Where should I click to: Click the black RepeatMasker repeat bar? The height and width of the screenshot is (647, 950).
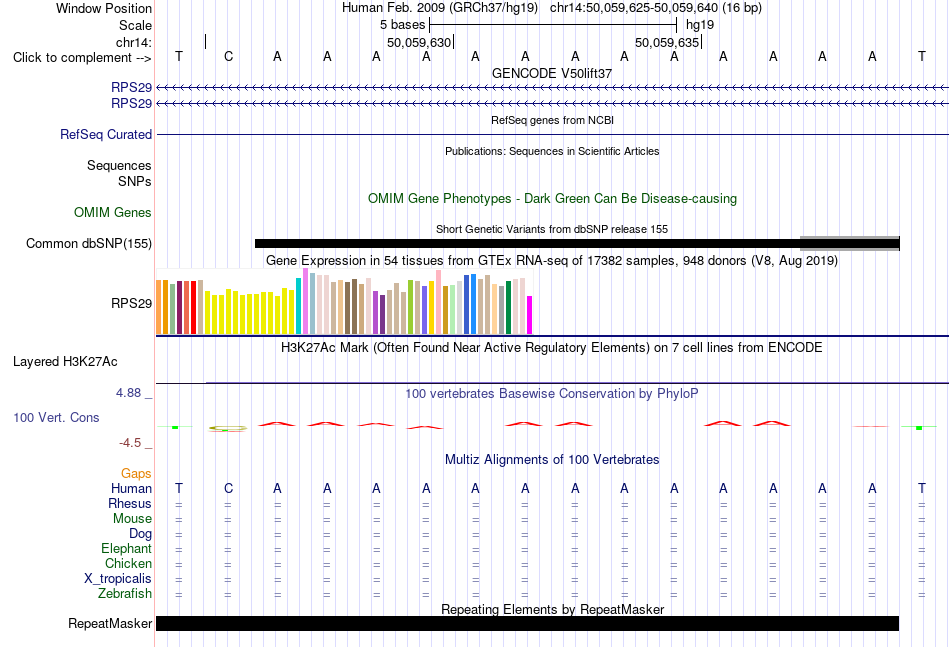coord(527,623)
